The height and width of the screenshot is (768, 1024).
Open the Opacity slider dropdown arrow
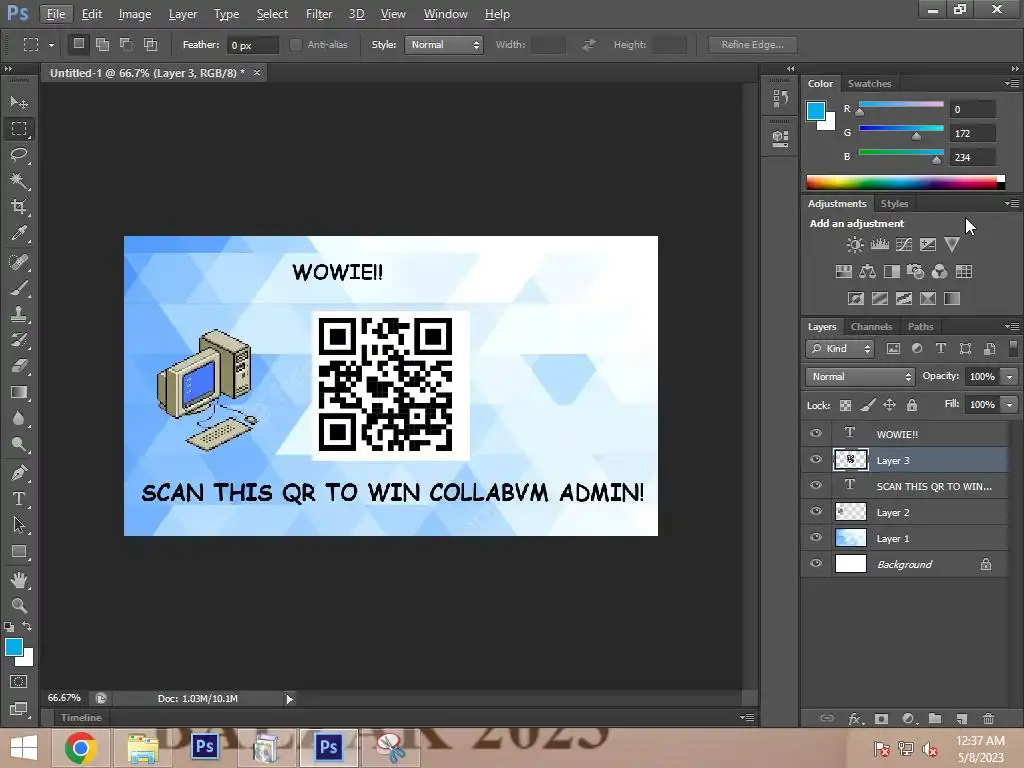[x=1010, y=377]
